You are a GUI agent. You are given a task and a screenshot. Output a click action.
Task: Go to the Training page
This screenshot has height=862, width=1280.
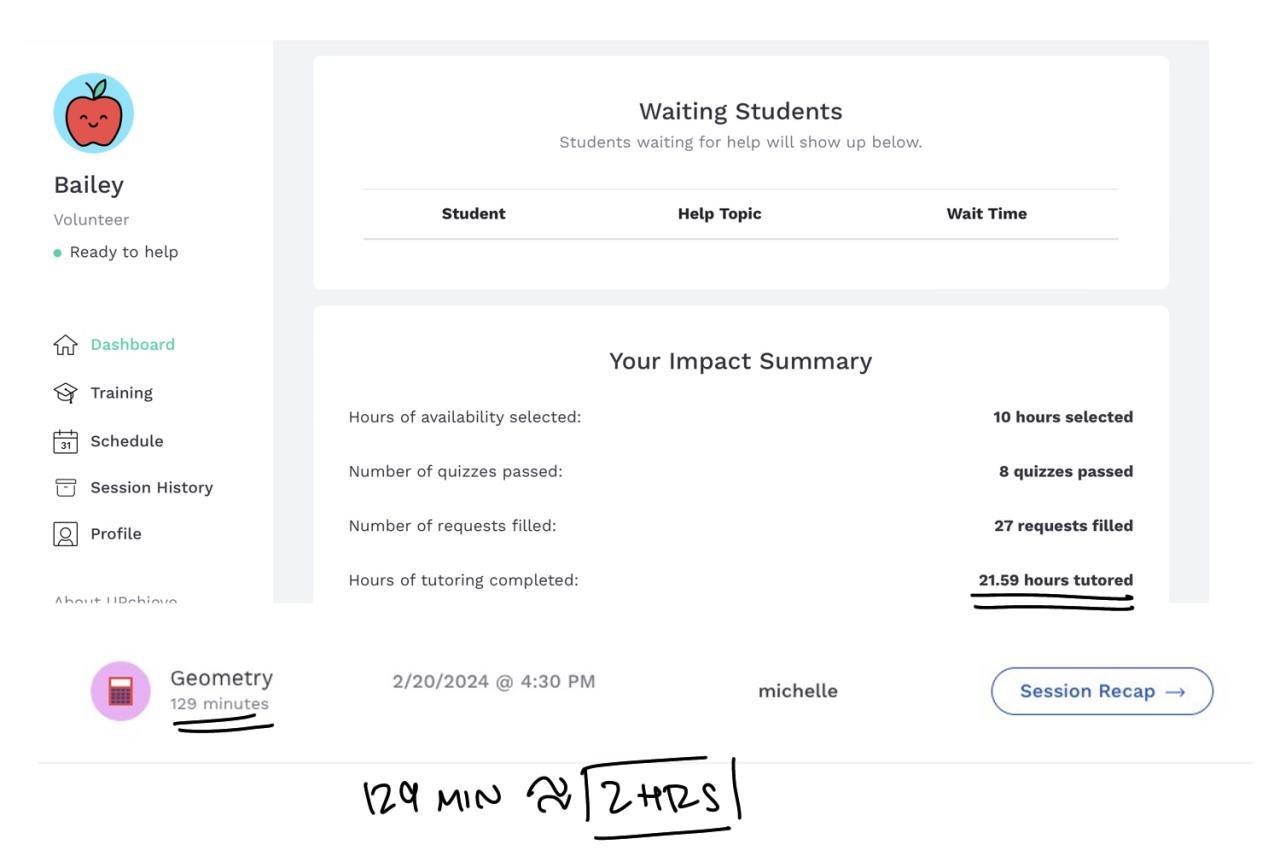coord(121,393)
